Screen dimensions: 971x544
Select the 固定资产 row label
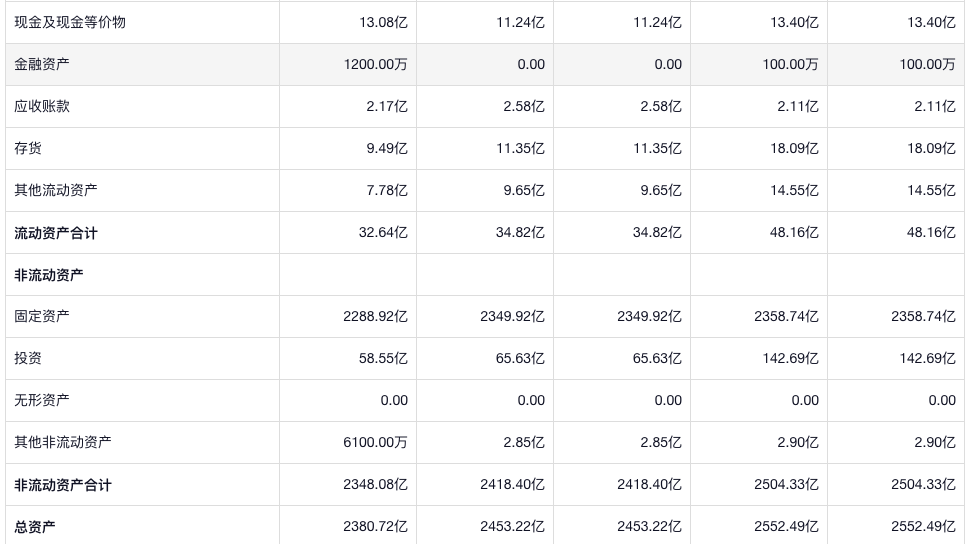pos(42,316)
